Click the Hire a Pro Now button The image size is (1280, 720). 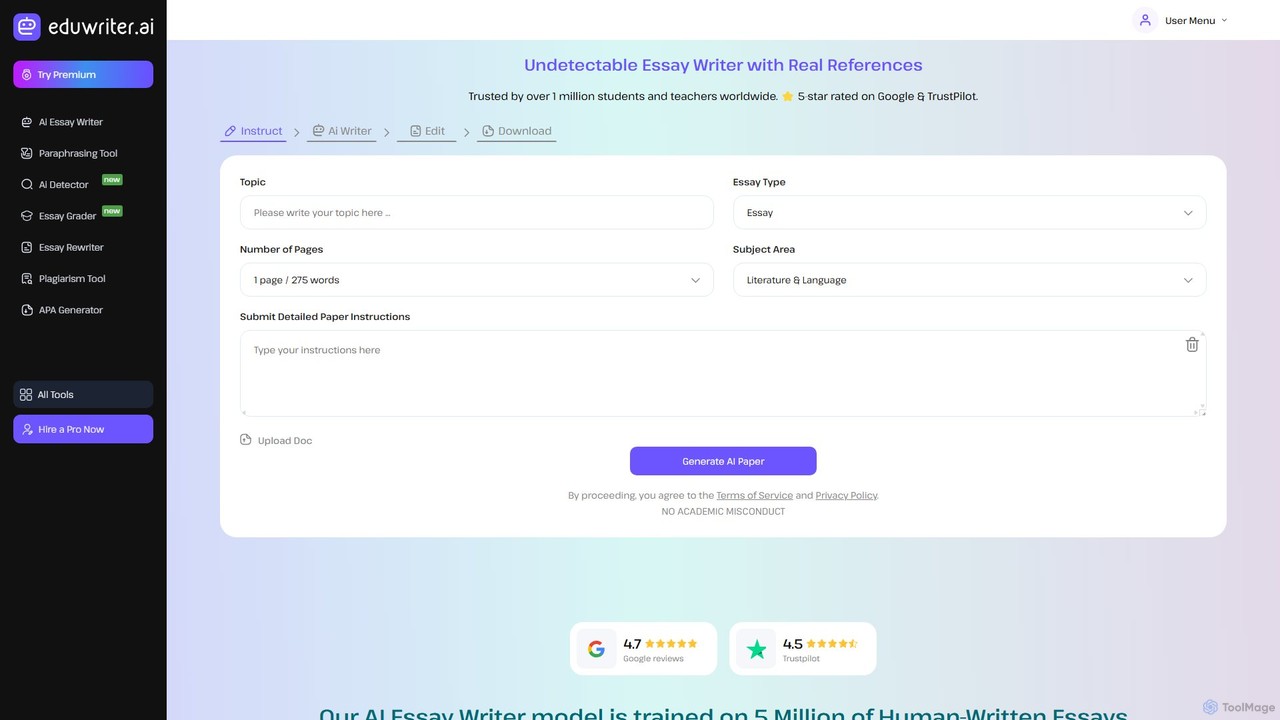[83, 429]
